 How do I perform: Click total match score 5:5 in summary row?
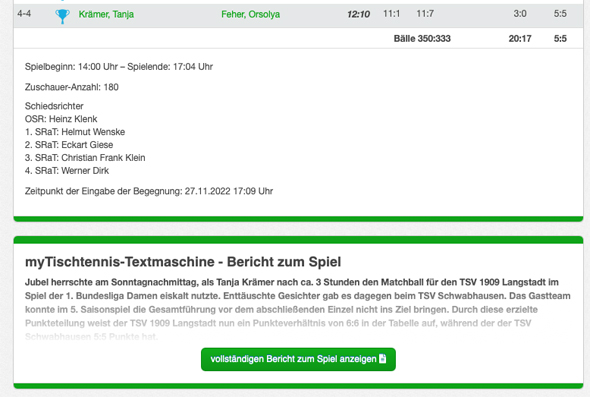click(x=560, y=38)
